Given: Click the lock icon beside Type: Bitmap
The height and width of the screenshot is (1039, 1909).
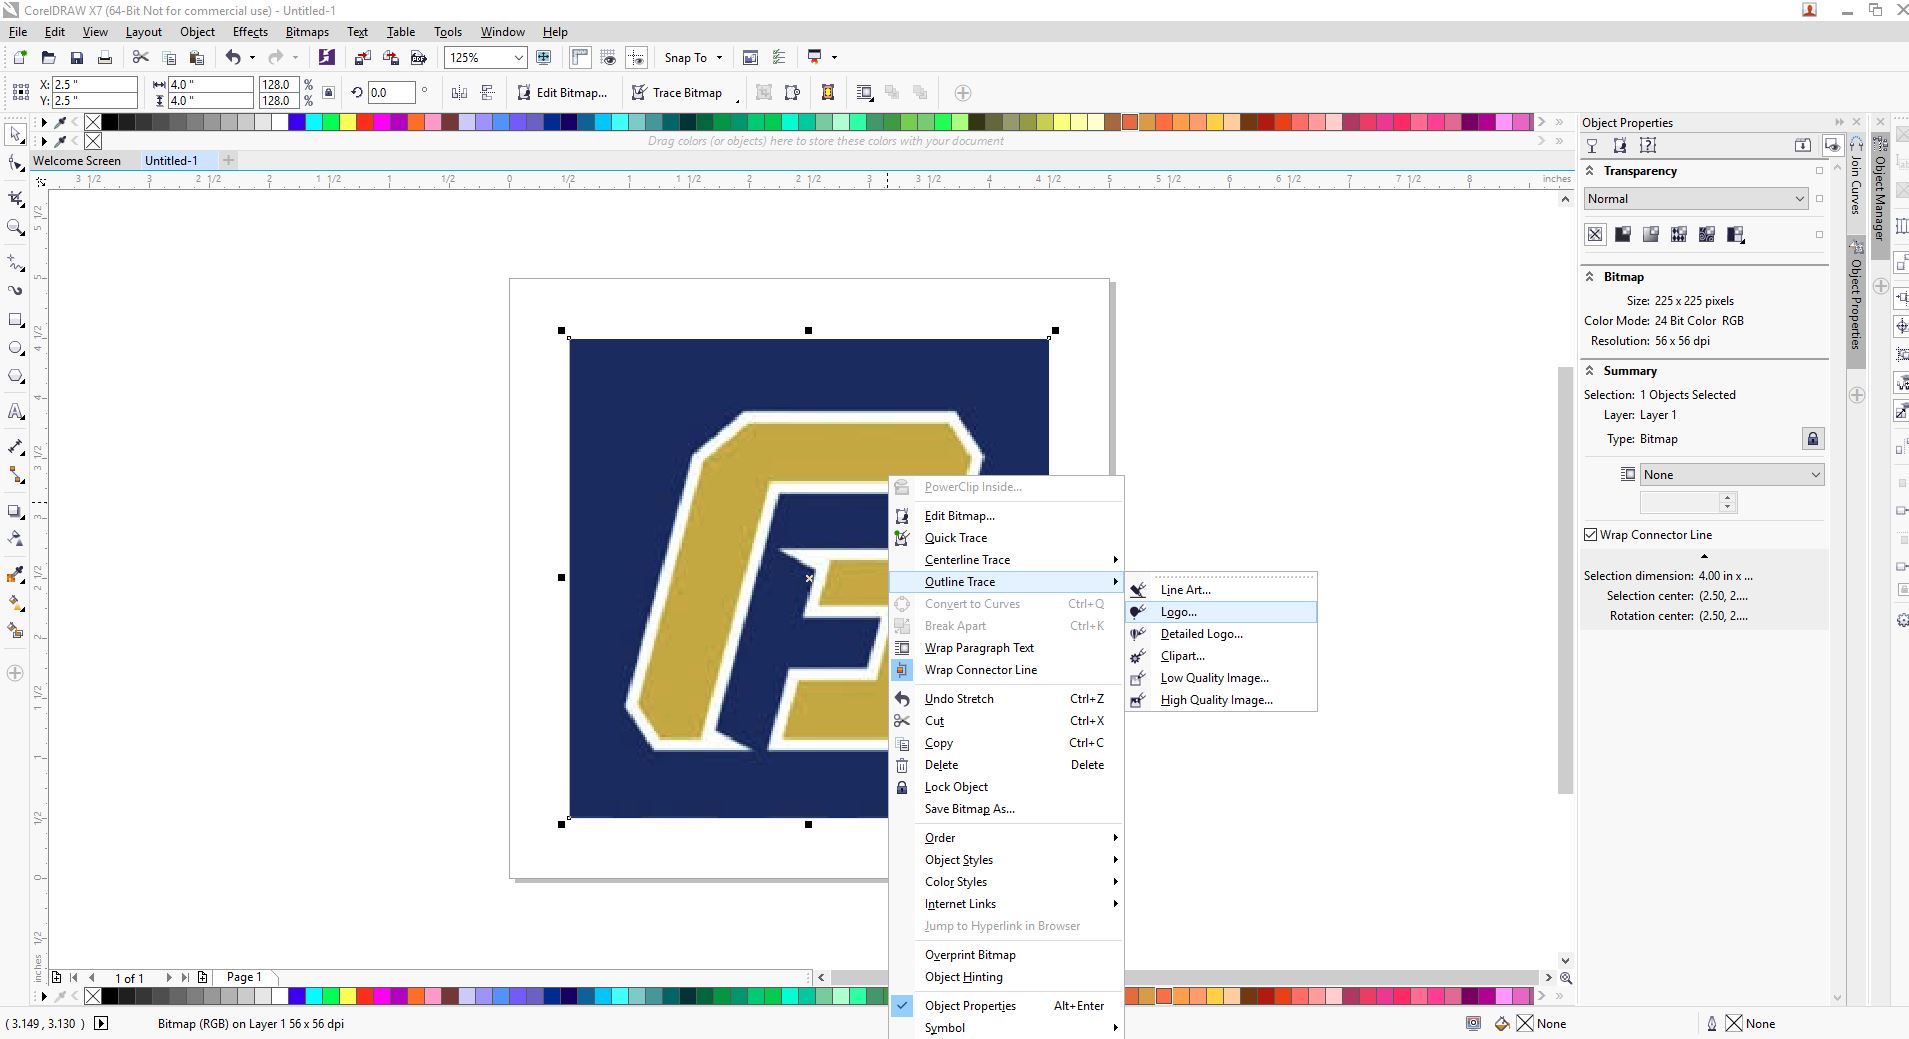Looking at the screenshot, I should [1812, 439].
